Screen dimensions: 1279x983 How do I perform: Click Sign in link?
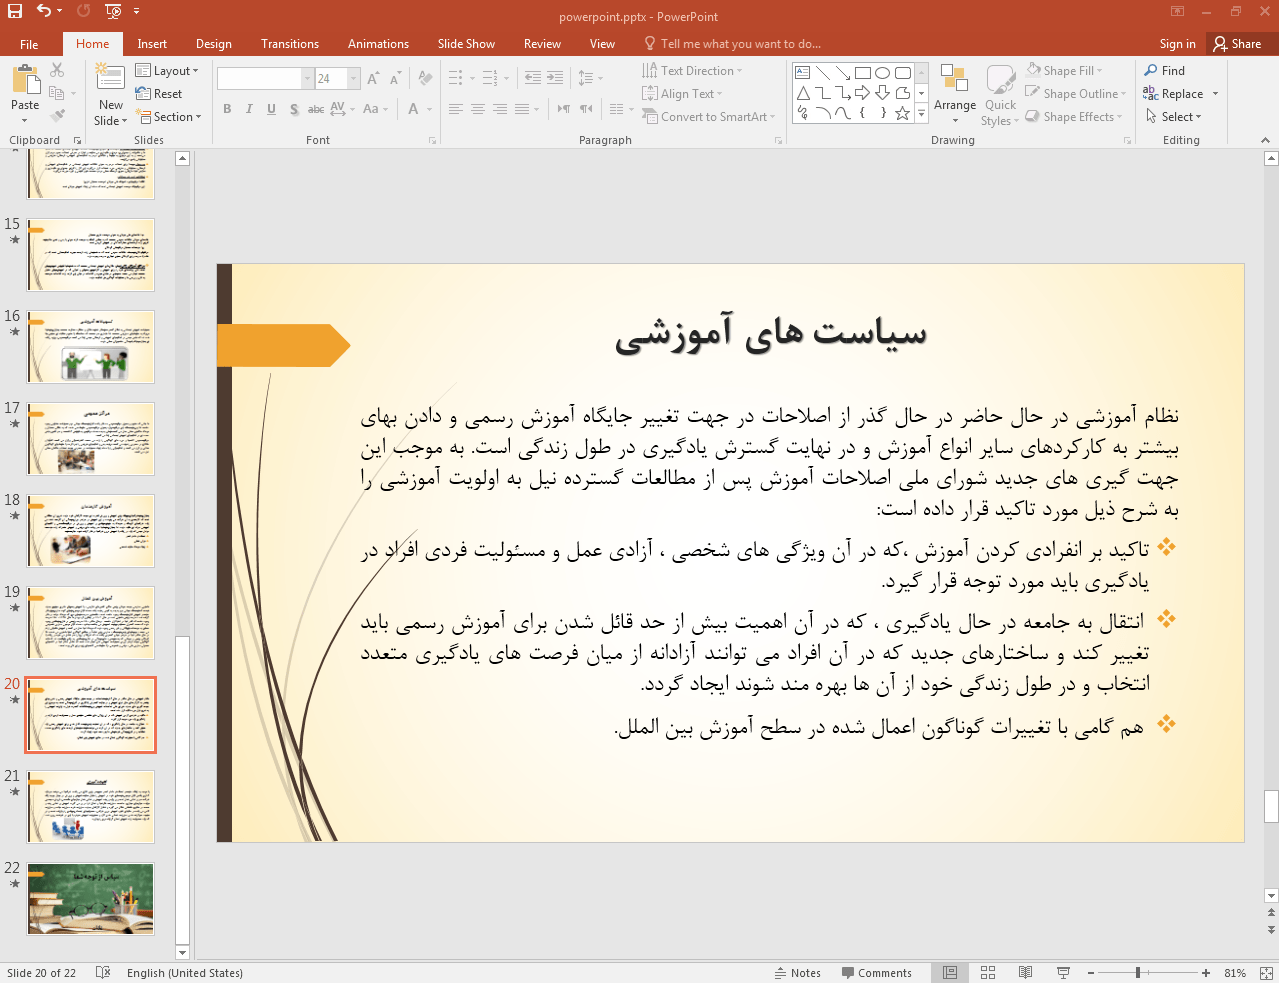tap(1177, 44)
